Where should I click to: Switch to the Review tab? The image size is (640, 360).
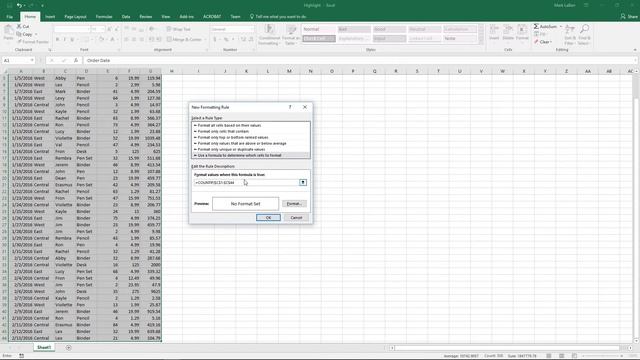click(x=145, y=17)
